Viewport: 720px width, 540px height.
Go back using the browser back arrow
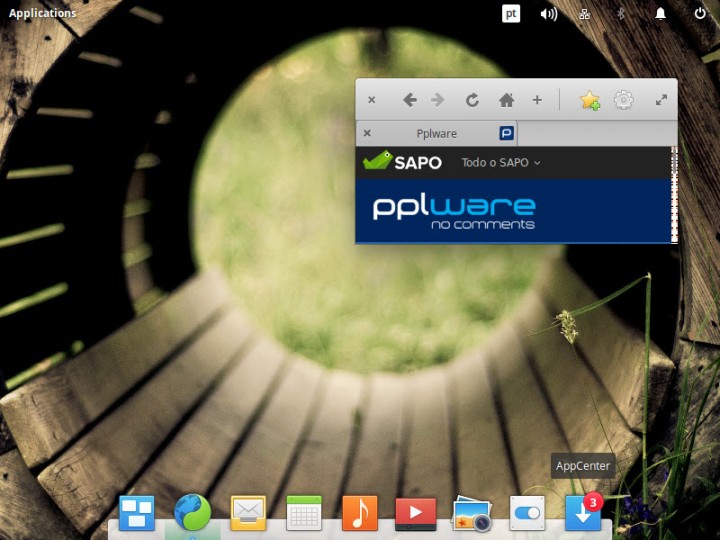[409, 100]
